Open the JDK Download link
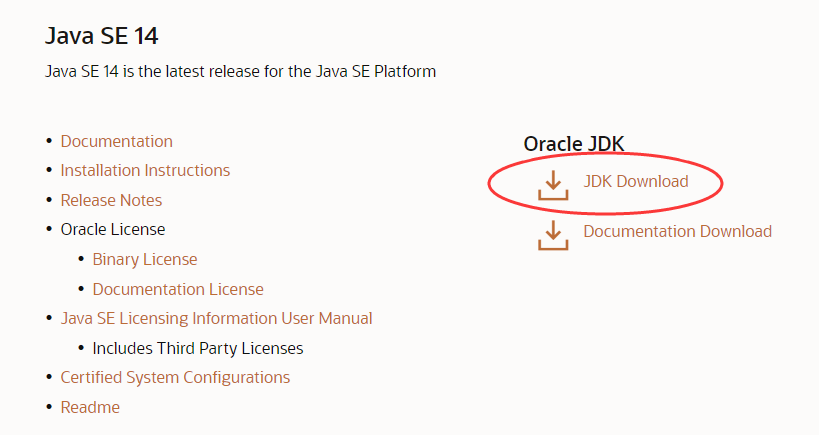Screen dimensions: 819x435 (636, 181)
